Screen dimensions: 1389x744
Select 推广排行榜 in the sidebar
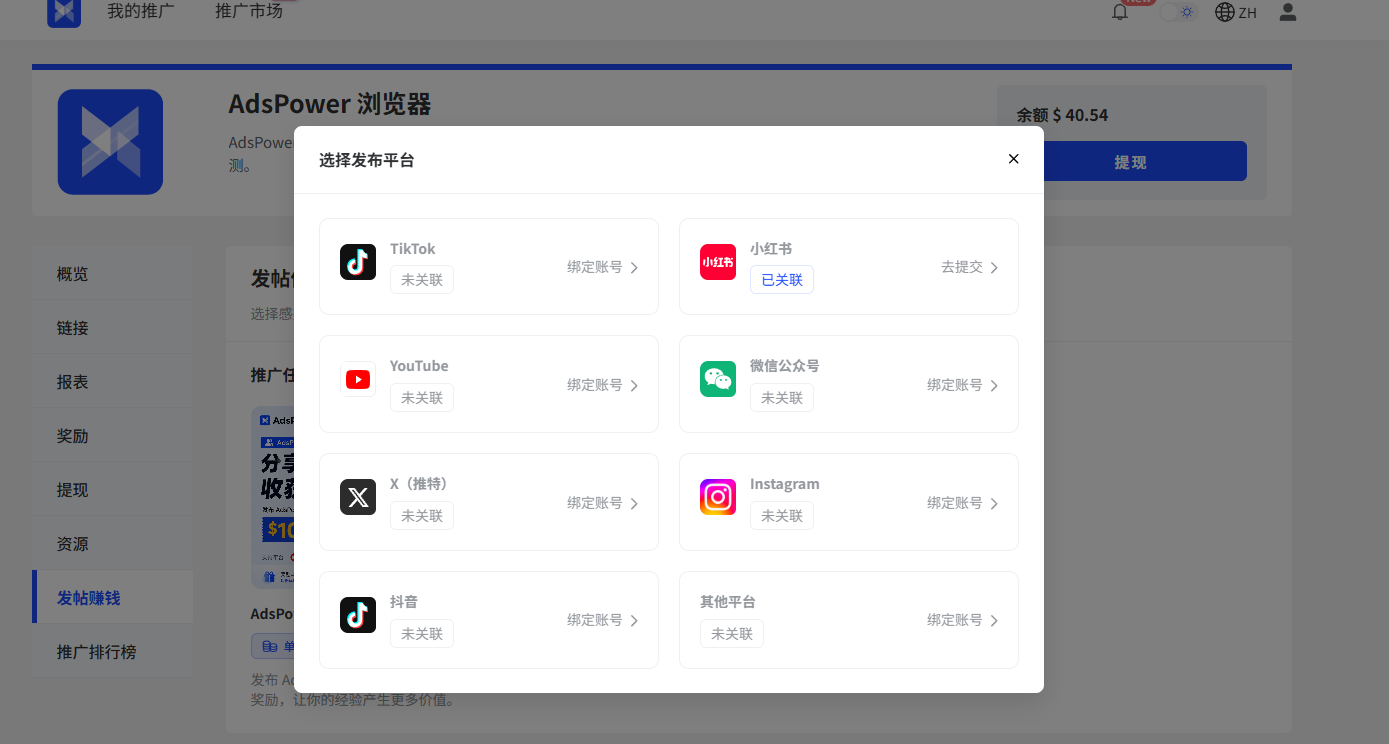click(112, 652)
